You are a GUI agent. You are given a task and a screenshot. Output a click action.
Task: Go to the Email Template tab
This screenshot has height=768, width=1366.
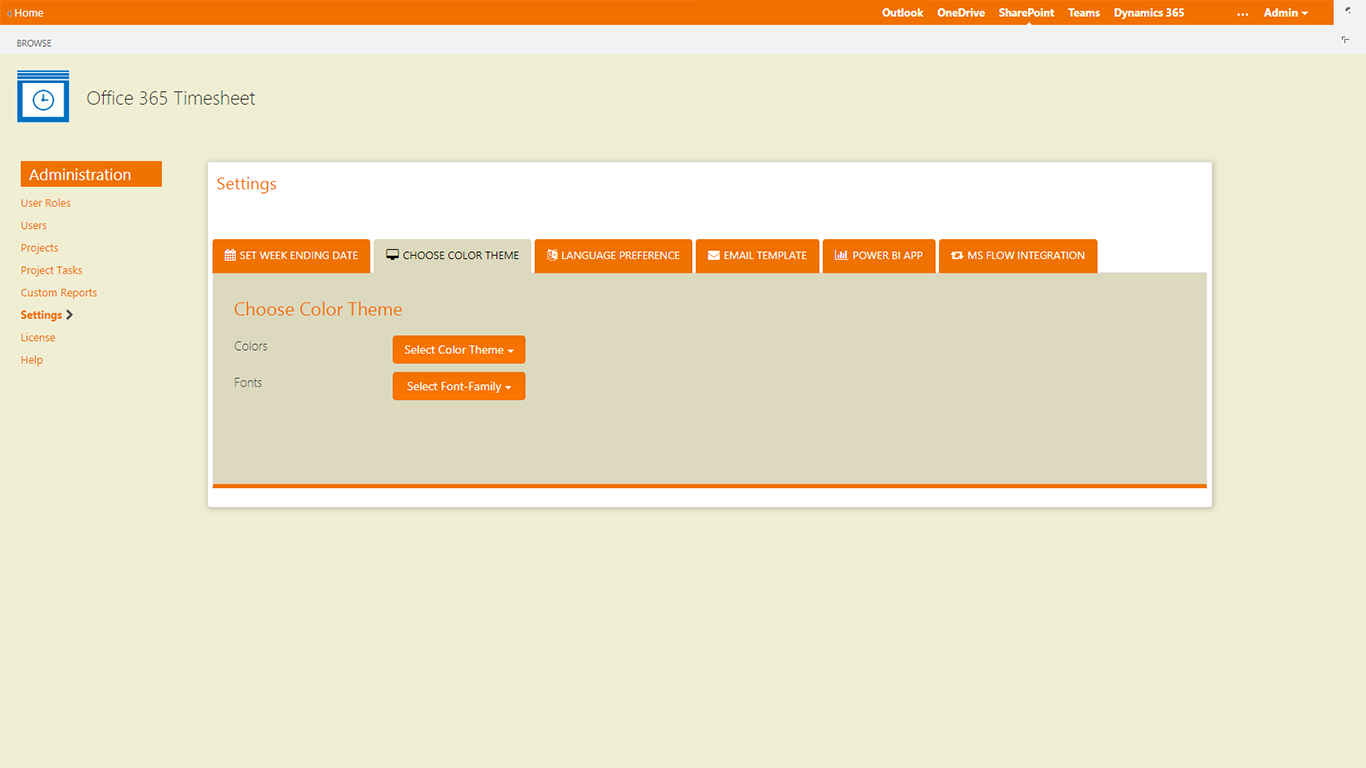tap(757, 256)
